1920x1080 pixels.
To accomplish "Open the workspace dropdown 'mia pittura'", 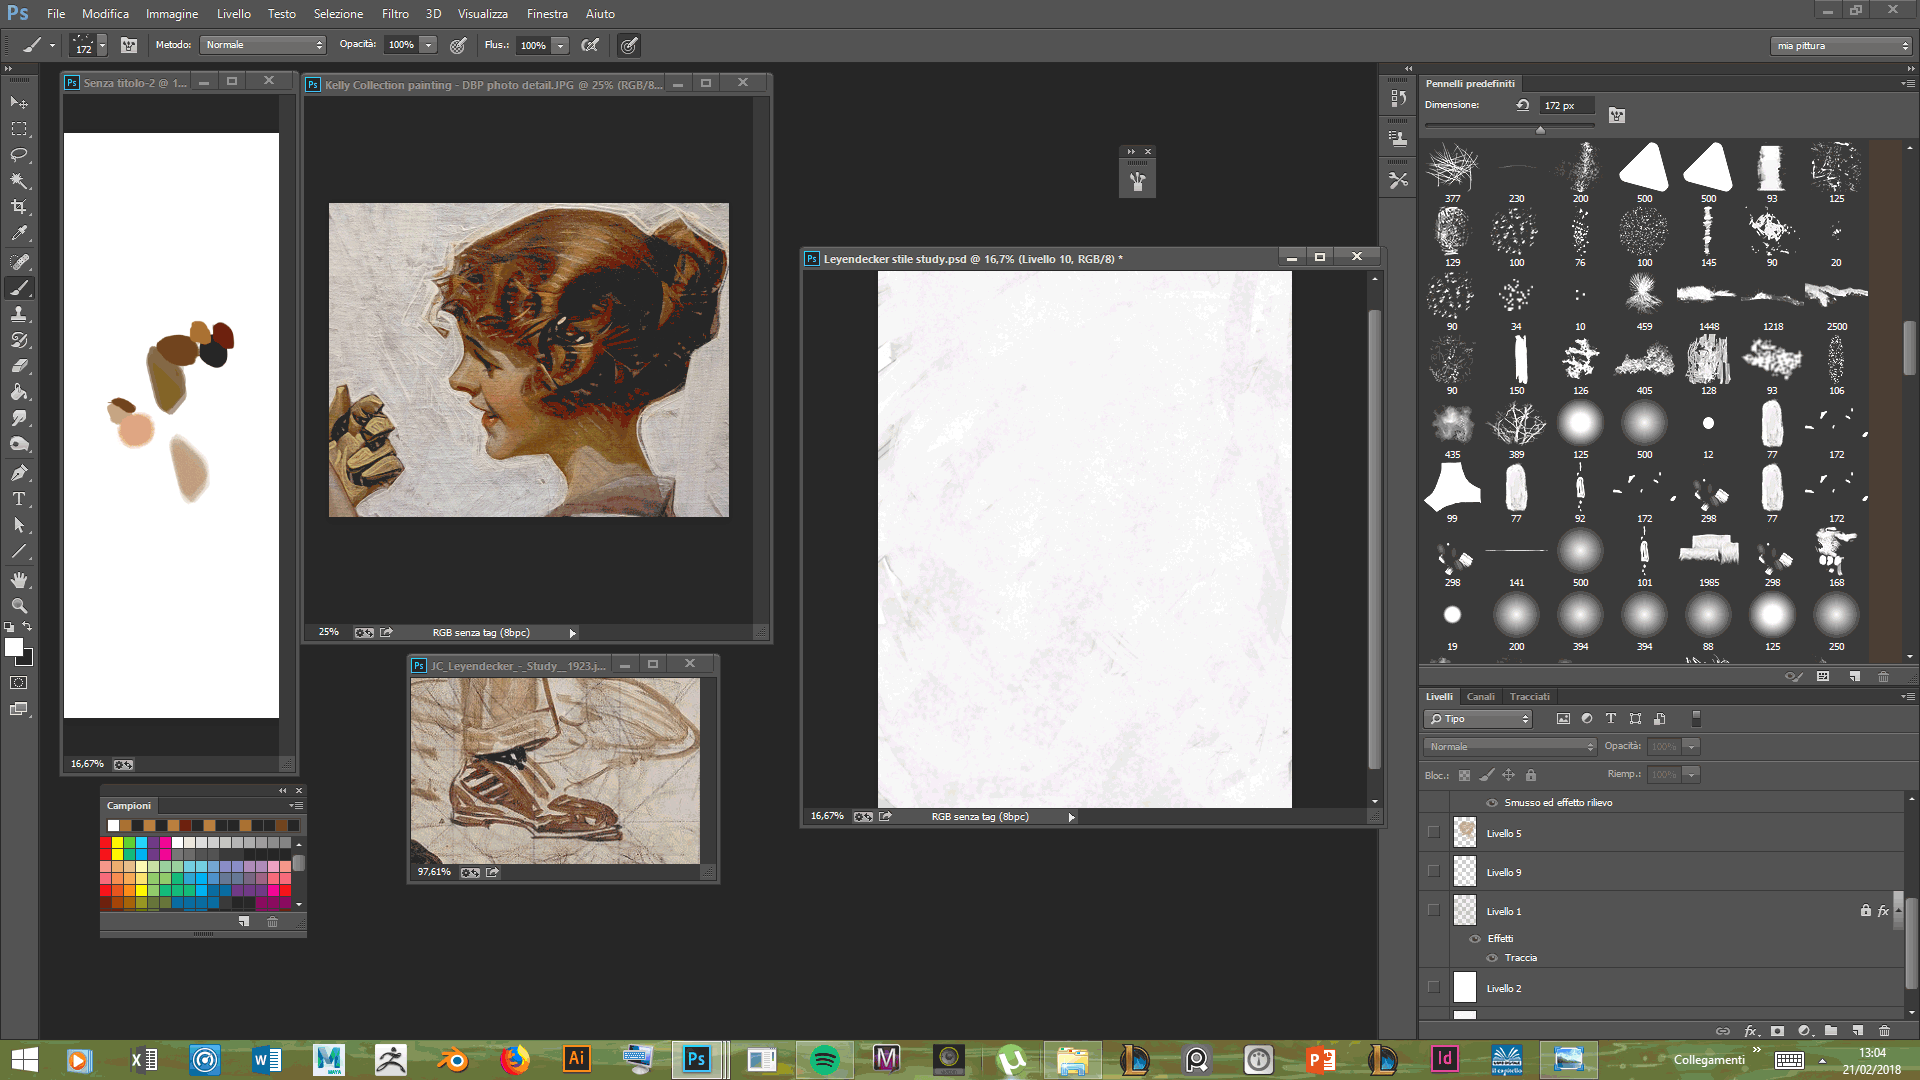I will [1841, 46].
